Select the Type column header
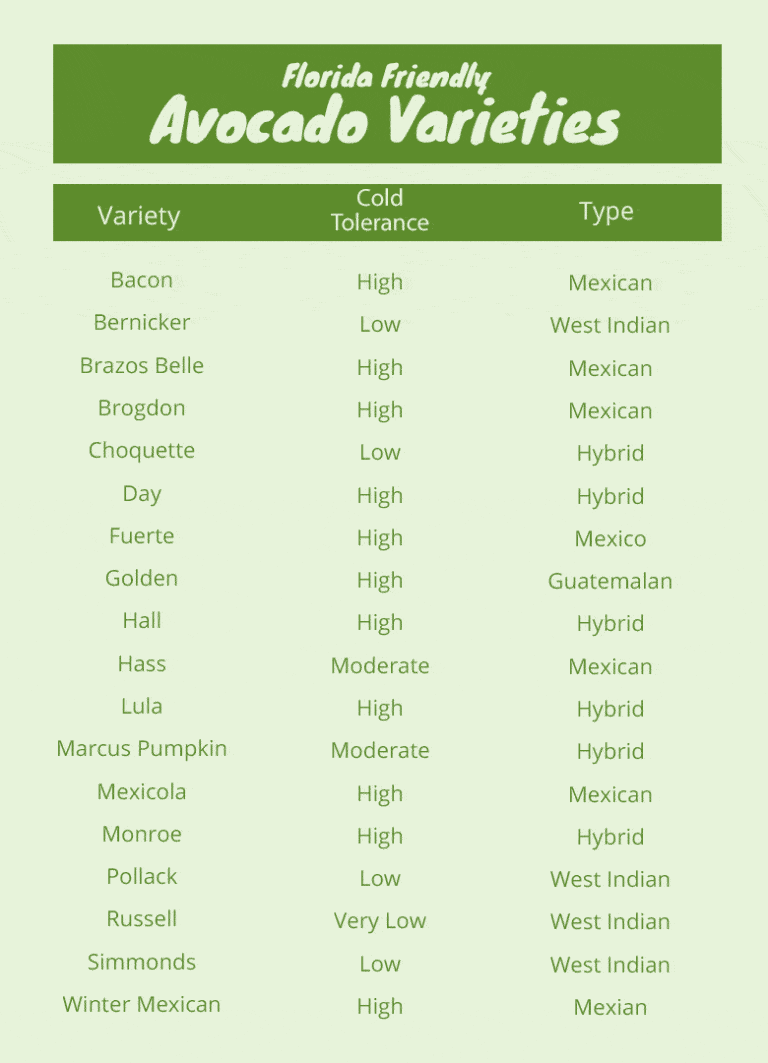This screenshot has width=768, height=1063. [606, 212]
